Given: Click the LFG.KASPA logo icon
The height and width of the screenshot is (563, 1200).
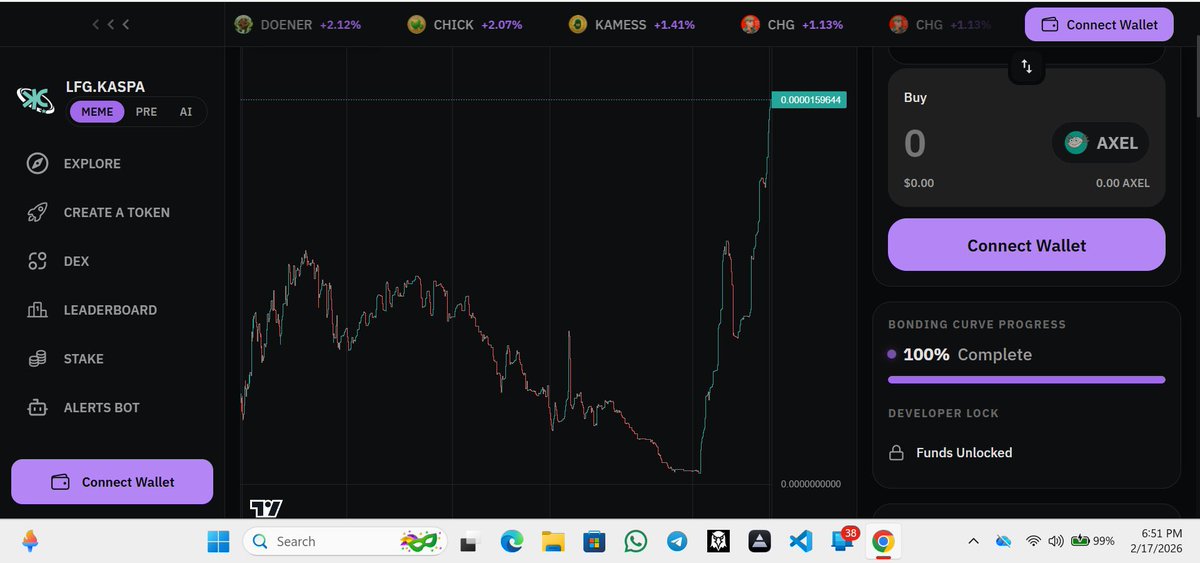Looking at the screenshot, I should click(35, 100).
